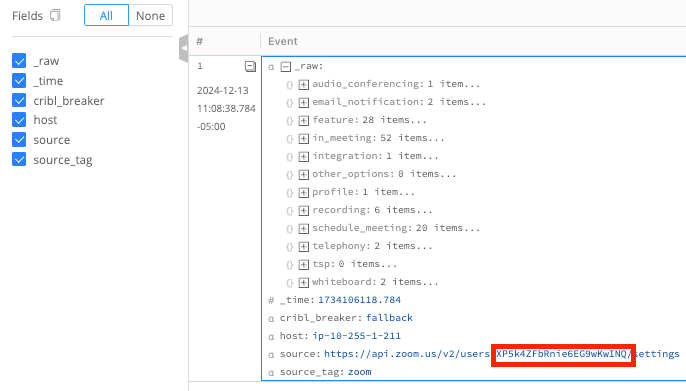
Task: Copy the fields list icon
Action: tap(55, 15)
